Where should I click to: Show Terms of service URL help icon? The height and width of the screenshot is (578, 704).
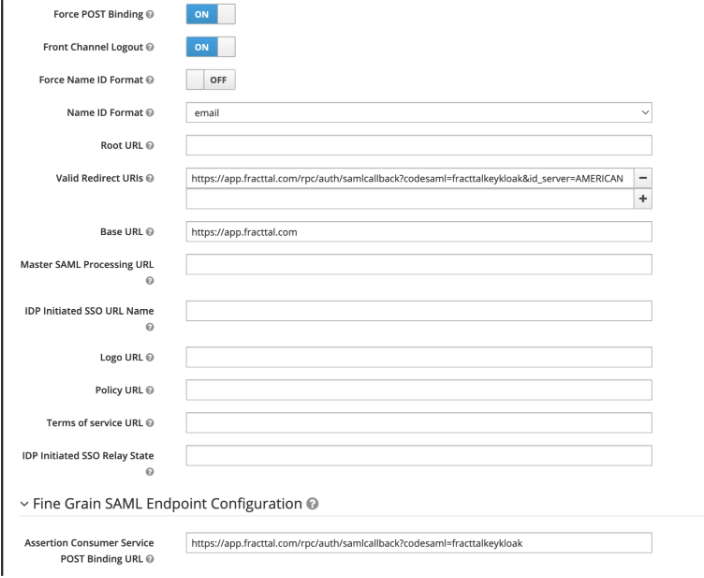pyautogui.click(x=150, y=423)
